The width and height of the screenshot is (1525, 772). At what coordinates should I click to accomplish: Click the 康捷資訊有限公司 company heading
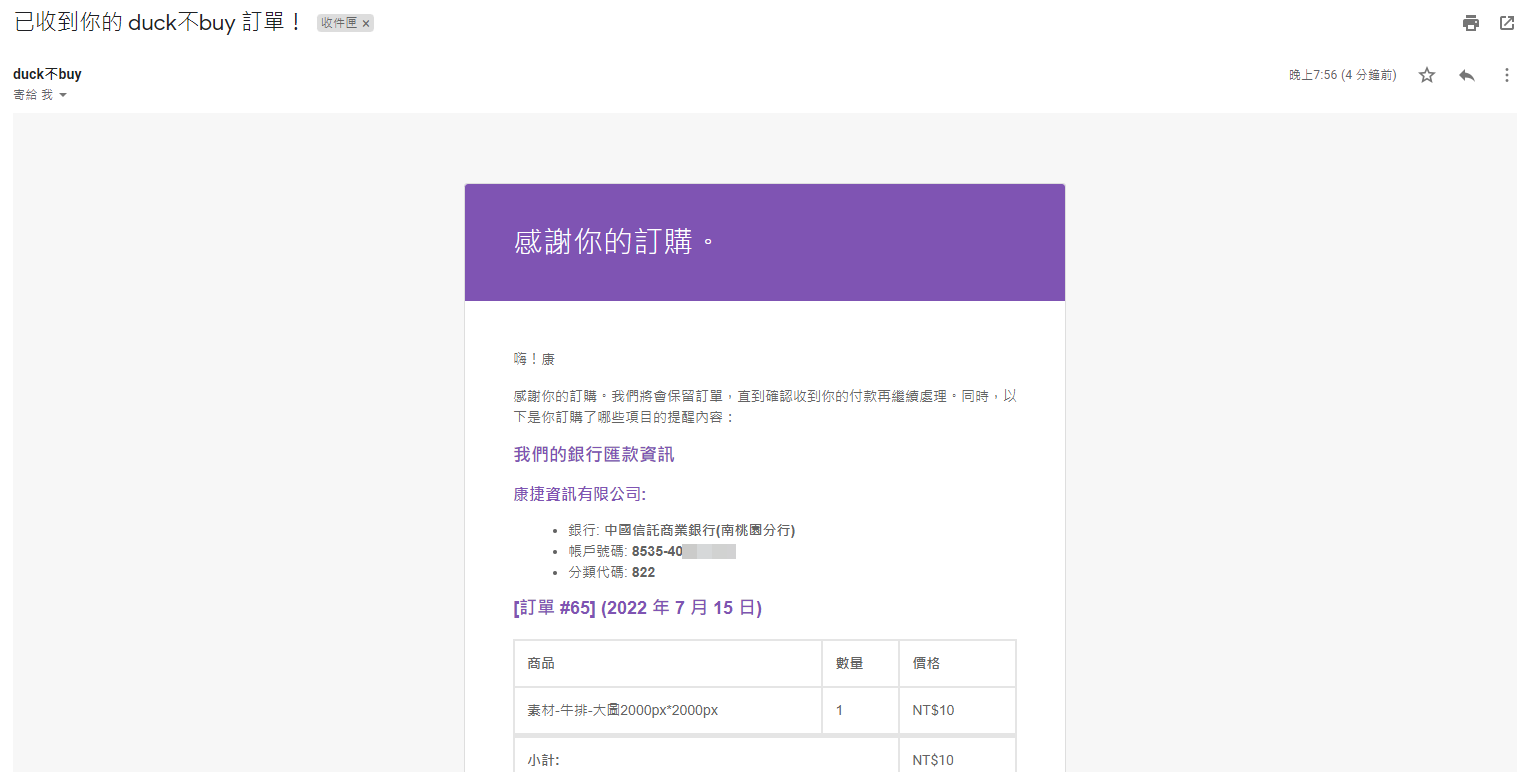[579, 494]
